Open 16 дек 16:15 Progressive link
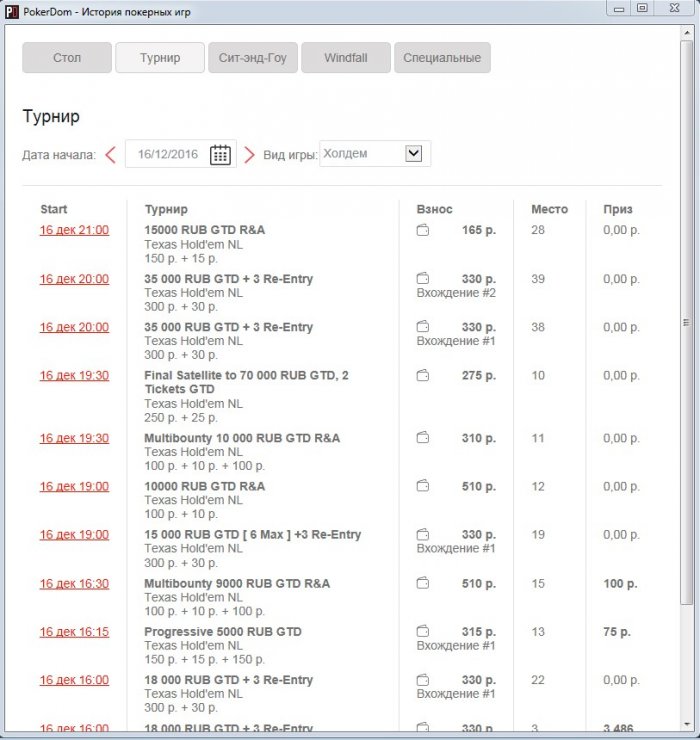Viewport: 700px width, 740px height. (x=75, y=632)
